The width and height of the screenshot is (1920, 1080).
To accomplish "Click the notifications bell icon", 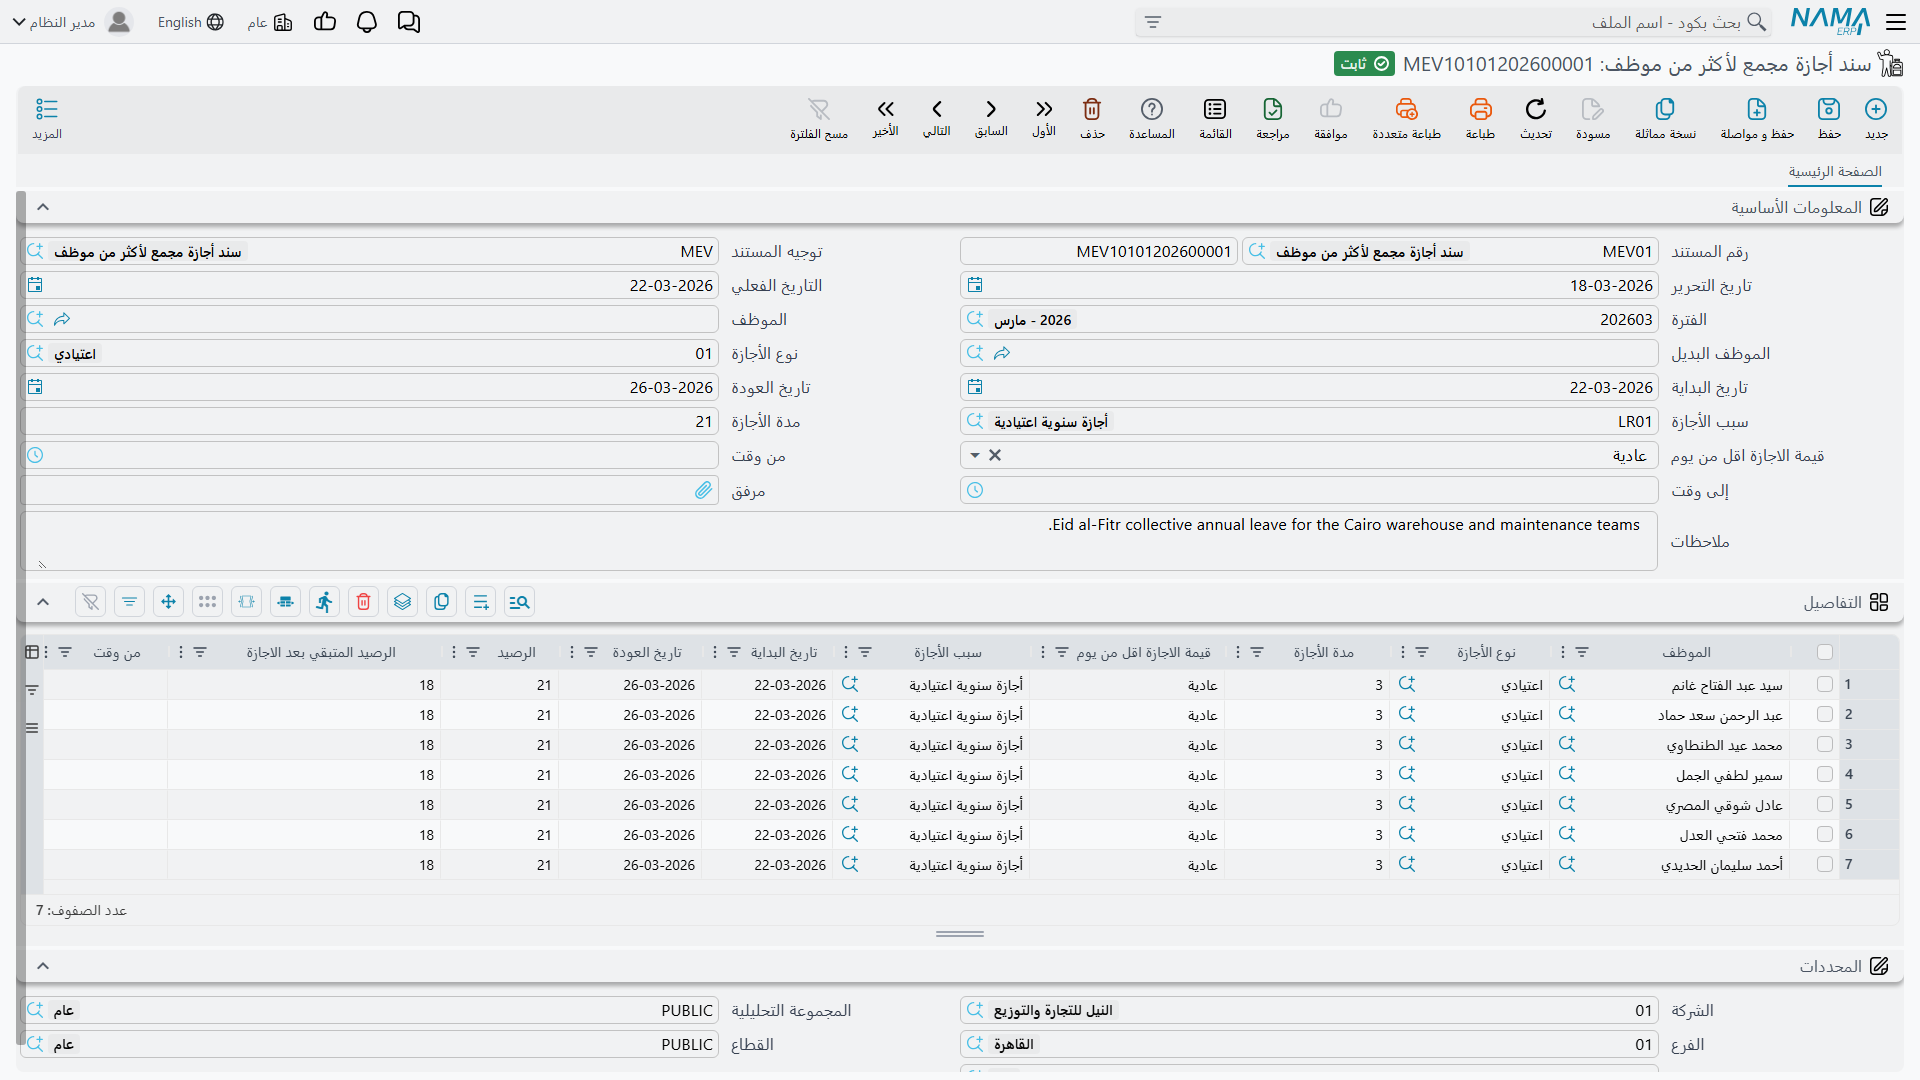I will pyautogui.click(x=367, y=22).
